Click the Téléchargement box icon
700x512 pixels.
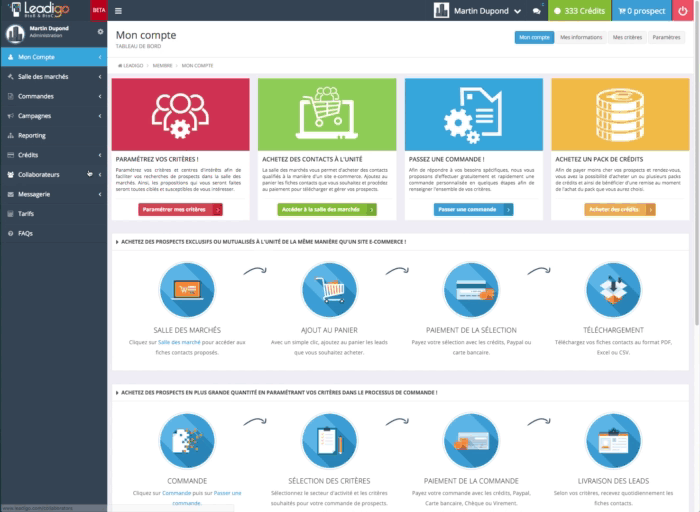coord(613,290)
